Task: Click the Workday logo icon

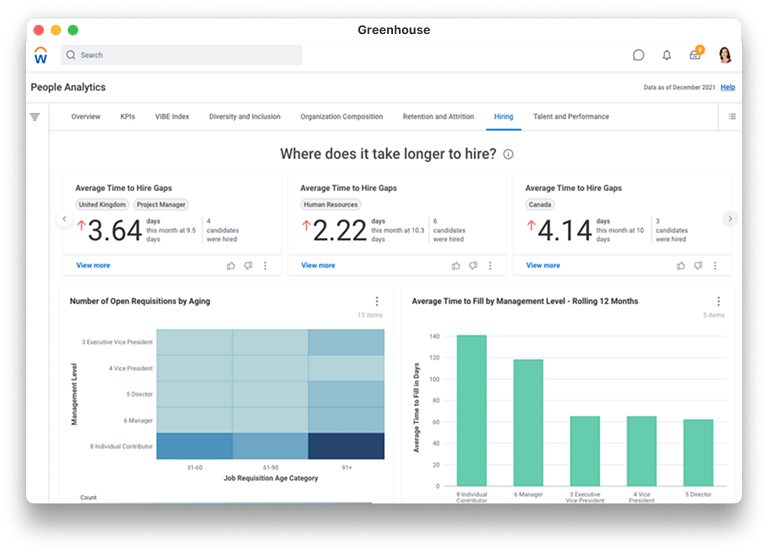Action: click(41, 55)
